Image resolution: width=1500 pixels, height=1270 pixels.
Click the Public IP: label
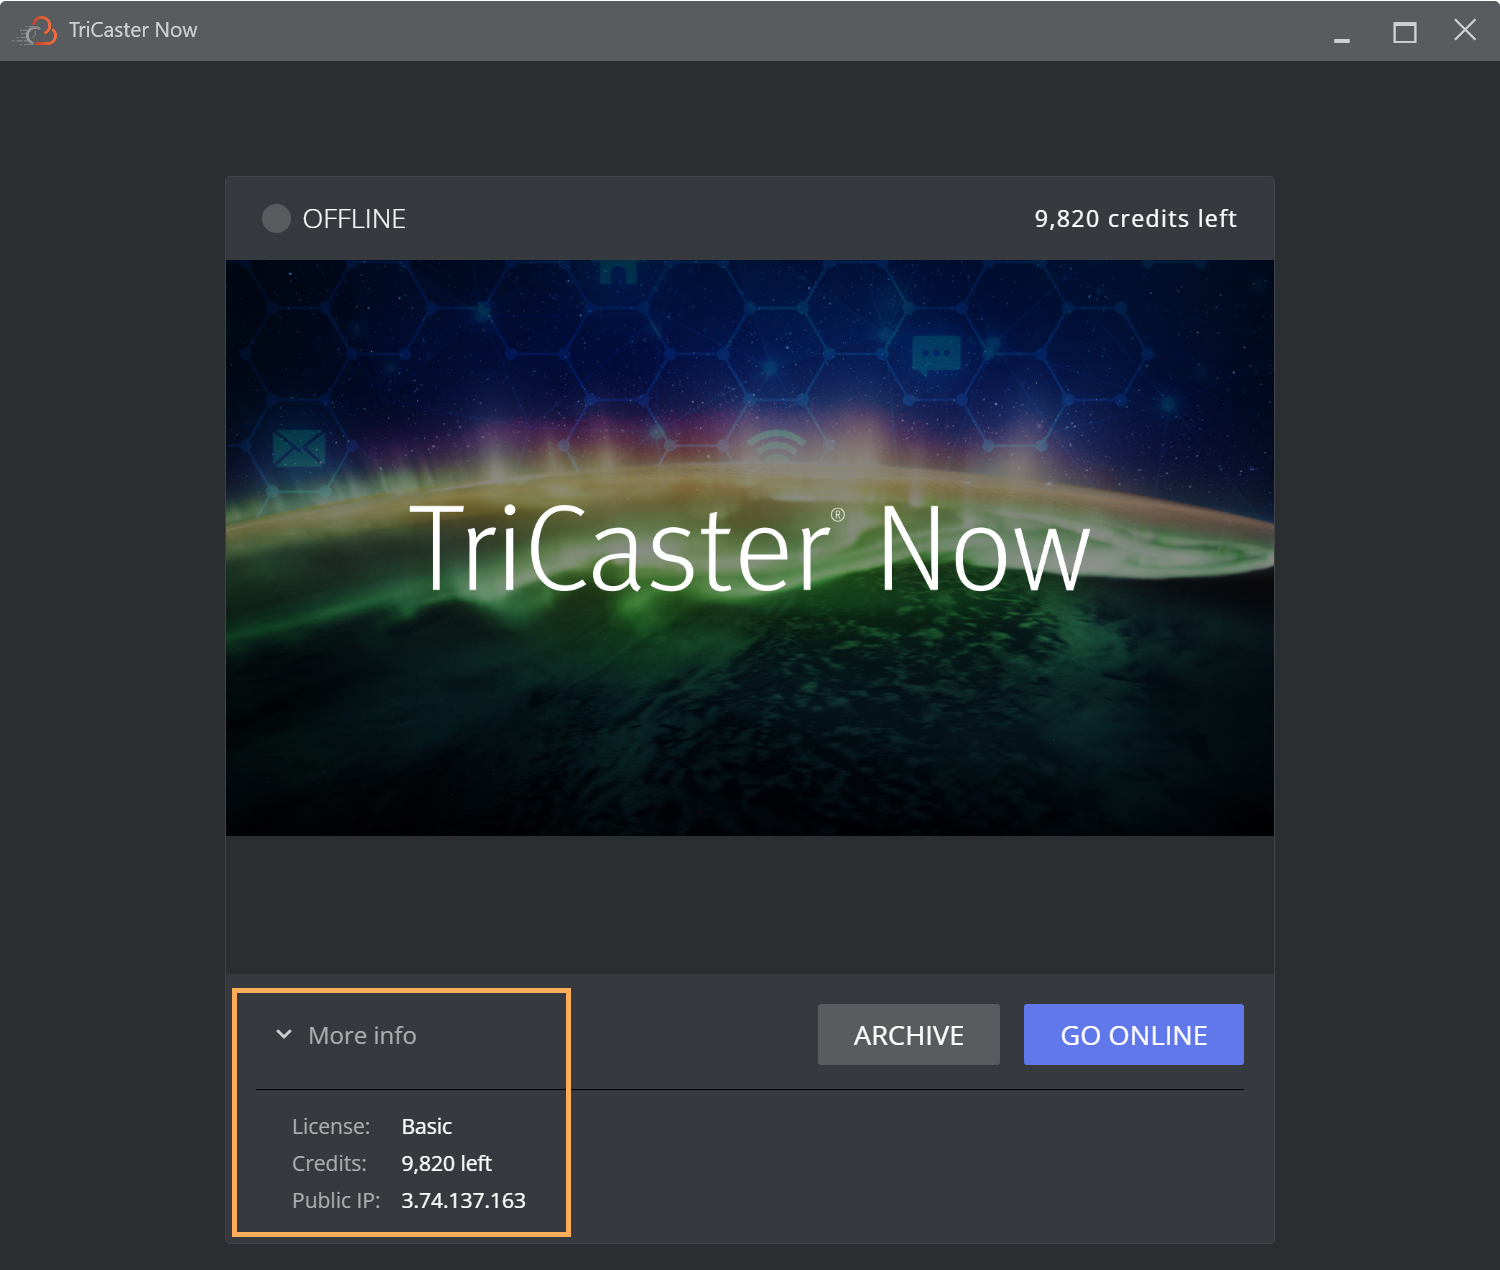pyautogui.click(x=336, y=1200)
